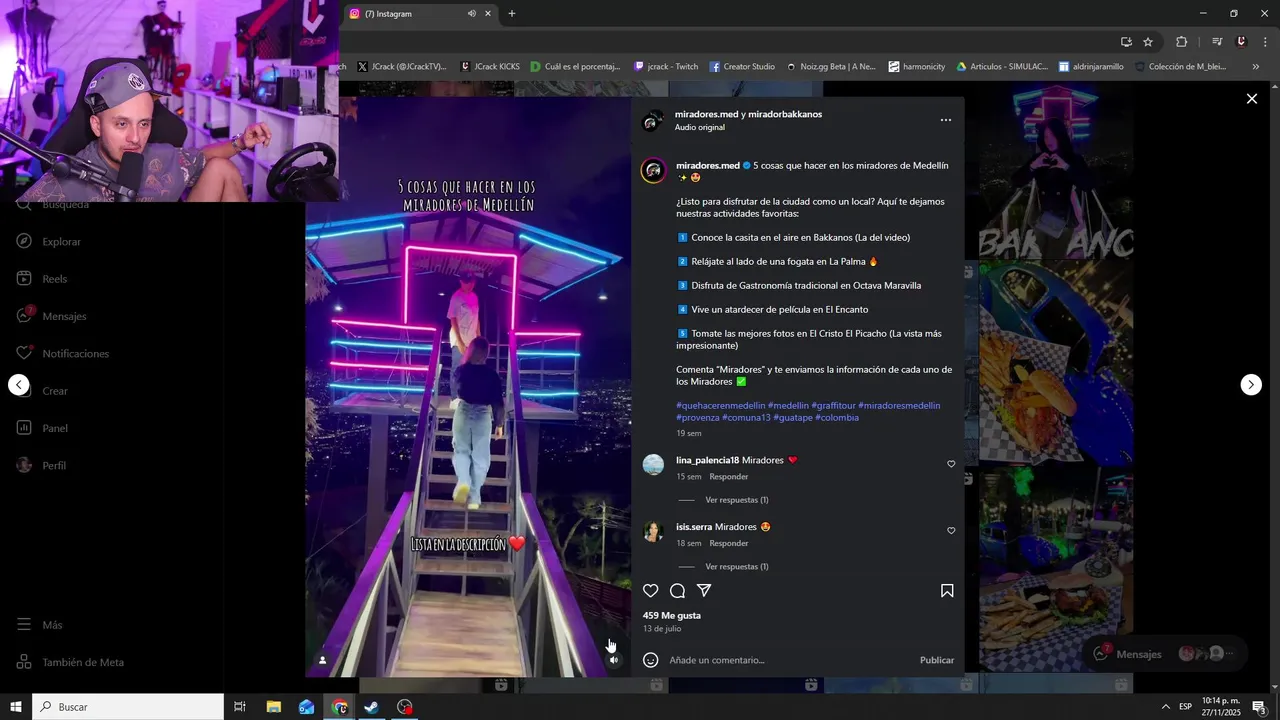Open the three-dot post options menu
Screen dimensions: 1280x720
[946, 120]
